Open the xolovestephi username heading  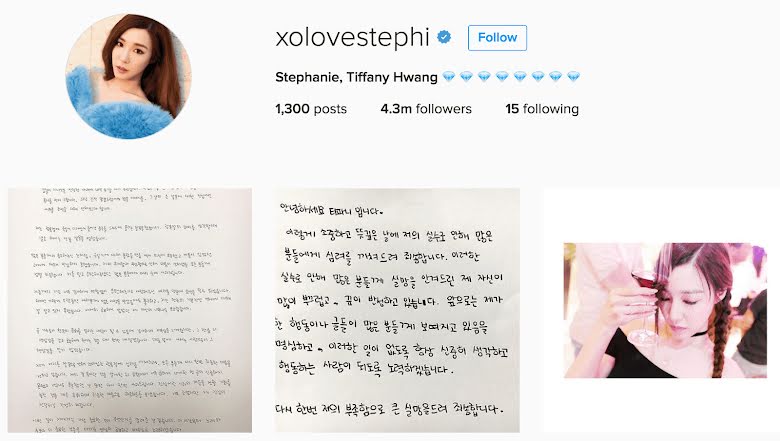[352, 38]
